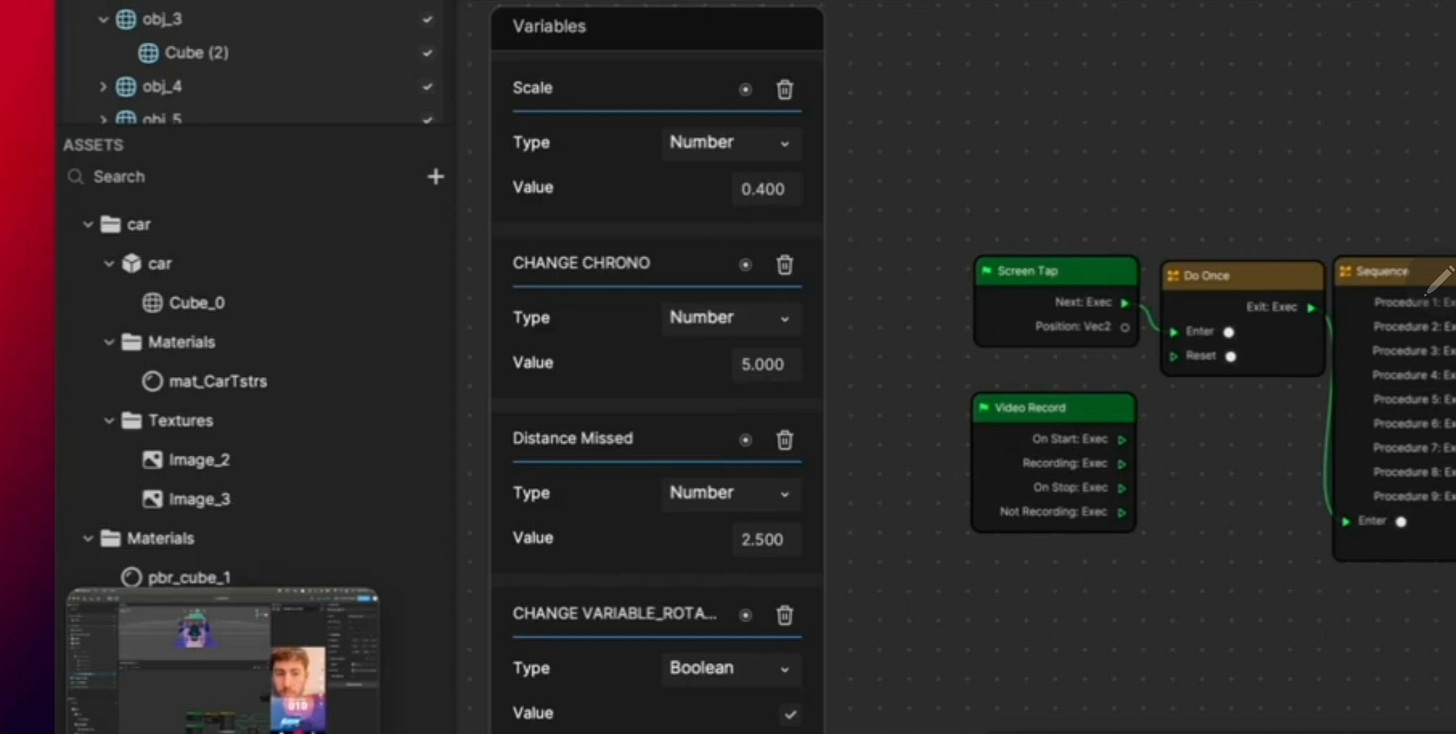Click the Screen Tap node flag icon
The width and height of the screenshot is (1456, 734).
[986, 271]
